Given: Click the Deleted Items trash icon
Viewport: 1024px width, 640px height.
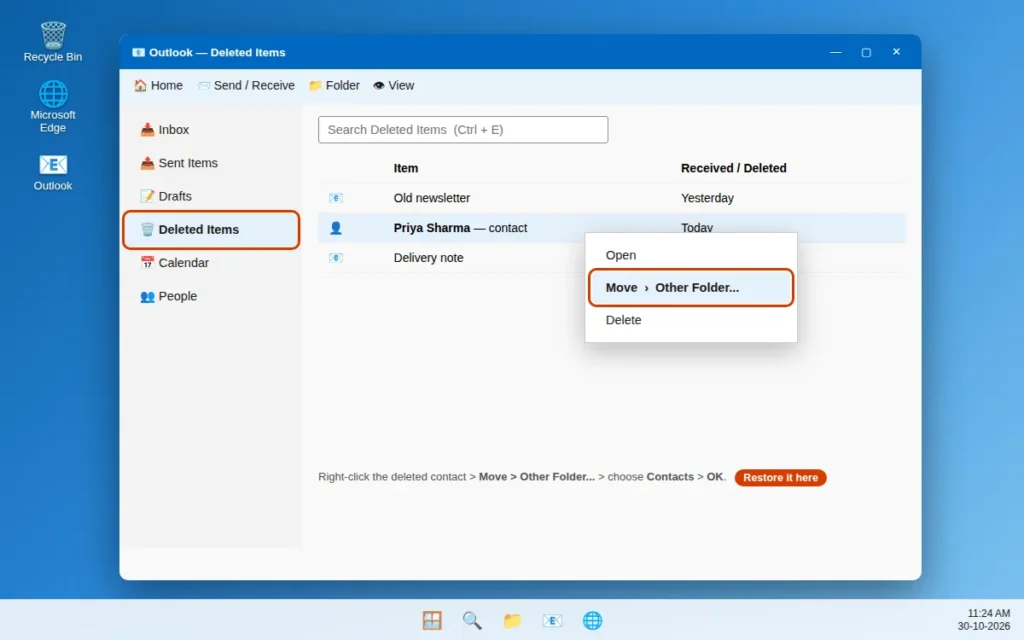Looking at the screenshot, I should click(x=148, y=230).
